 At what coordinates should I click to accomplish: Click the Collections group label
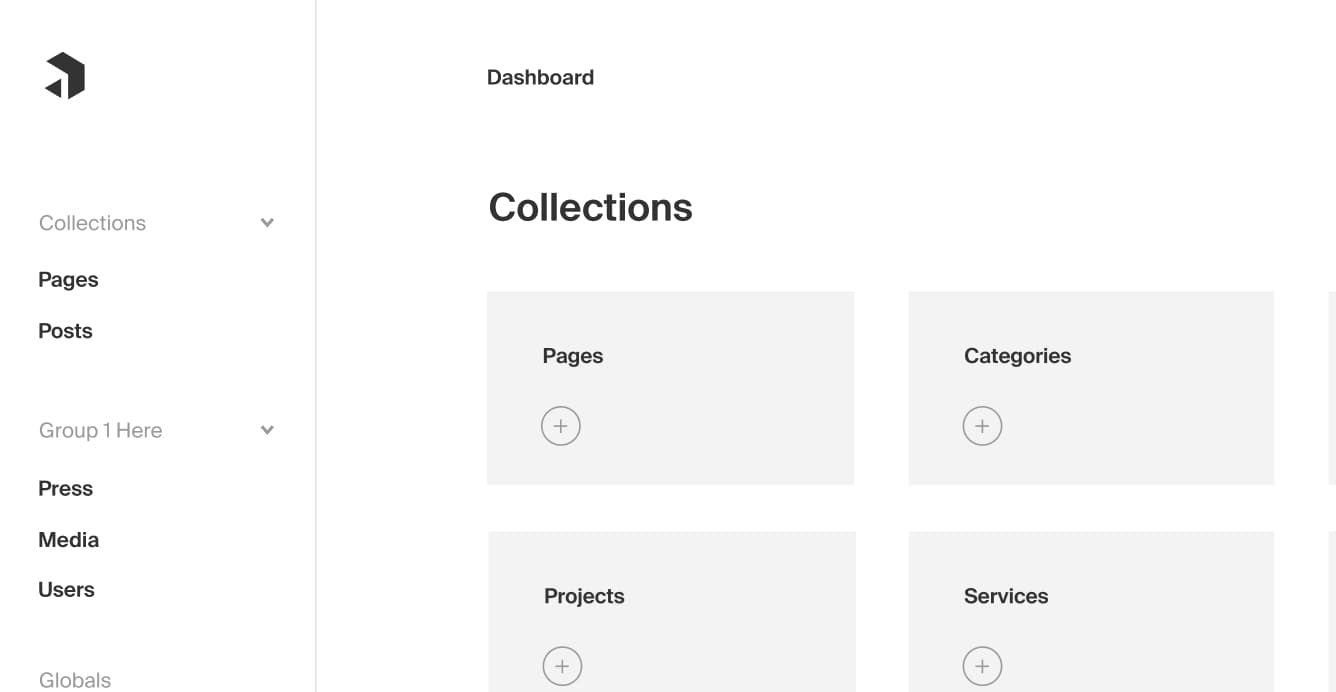point(92,223)
